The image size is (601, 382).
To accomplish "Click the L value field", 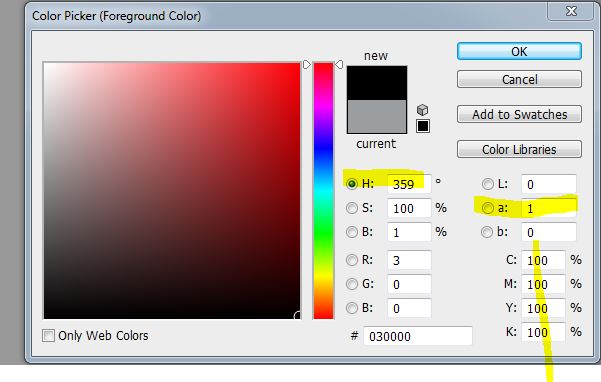I will 548,184.
